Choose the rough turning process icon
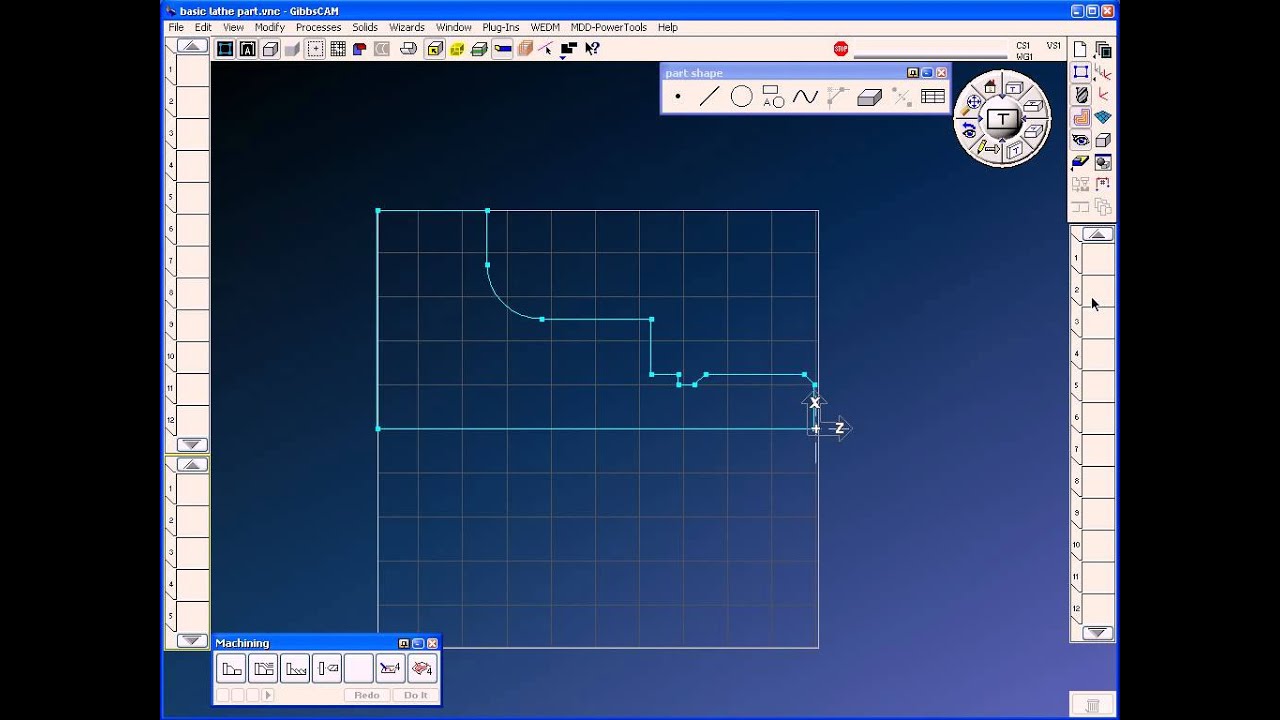The width and height of the screenshot is (1280, 720). coord(264,669)
